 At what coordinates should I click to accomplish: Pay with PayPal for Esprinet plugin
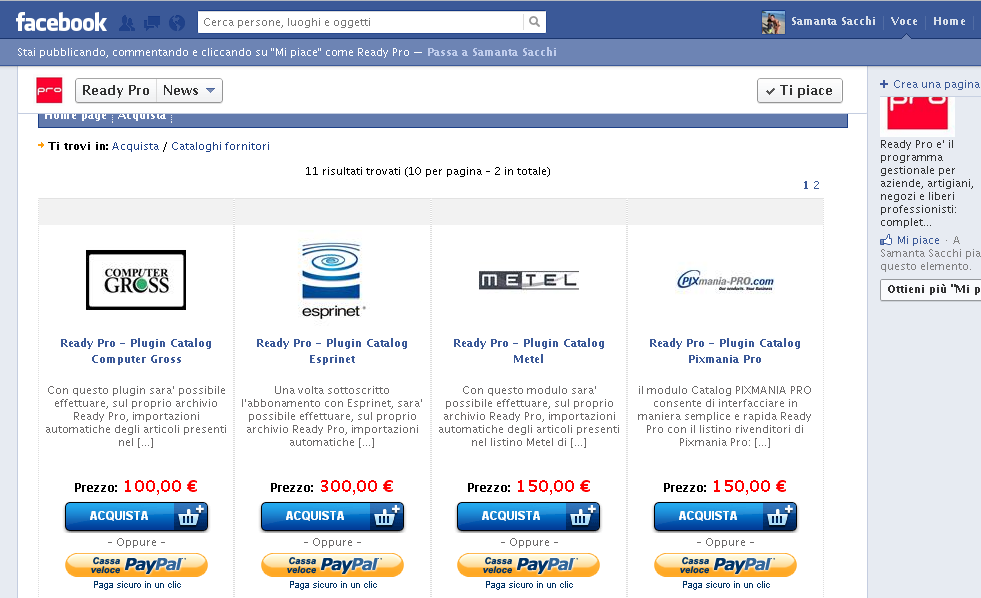pyautogui.click(x=332, y=565)
